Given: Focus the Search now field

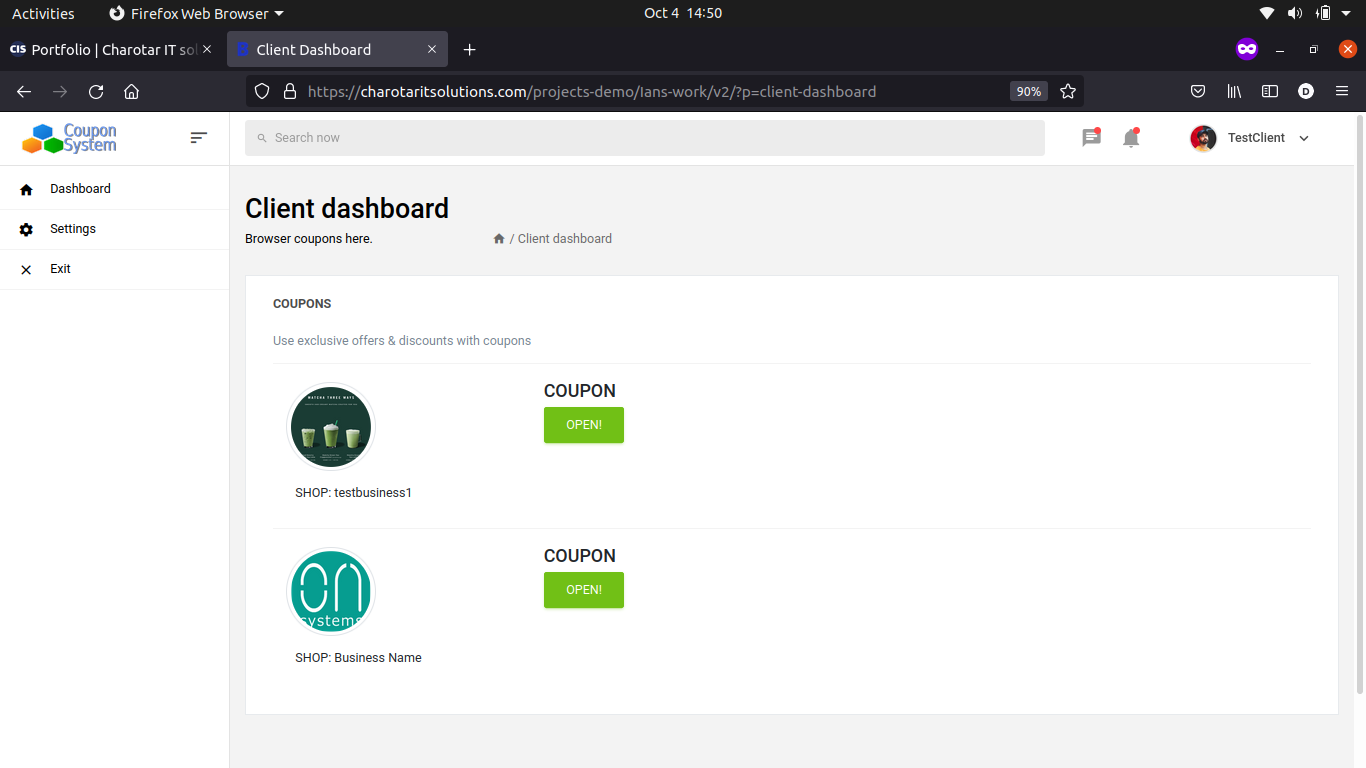Looking at the screenshot, I should click(645, 138).
